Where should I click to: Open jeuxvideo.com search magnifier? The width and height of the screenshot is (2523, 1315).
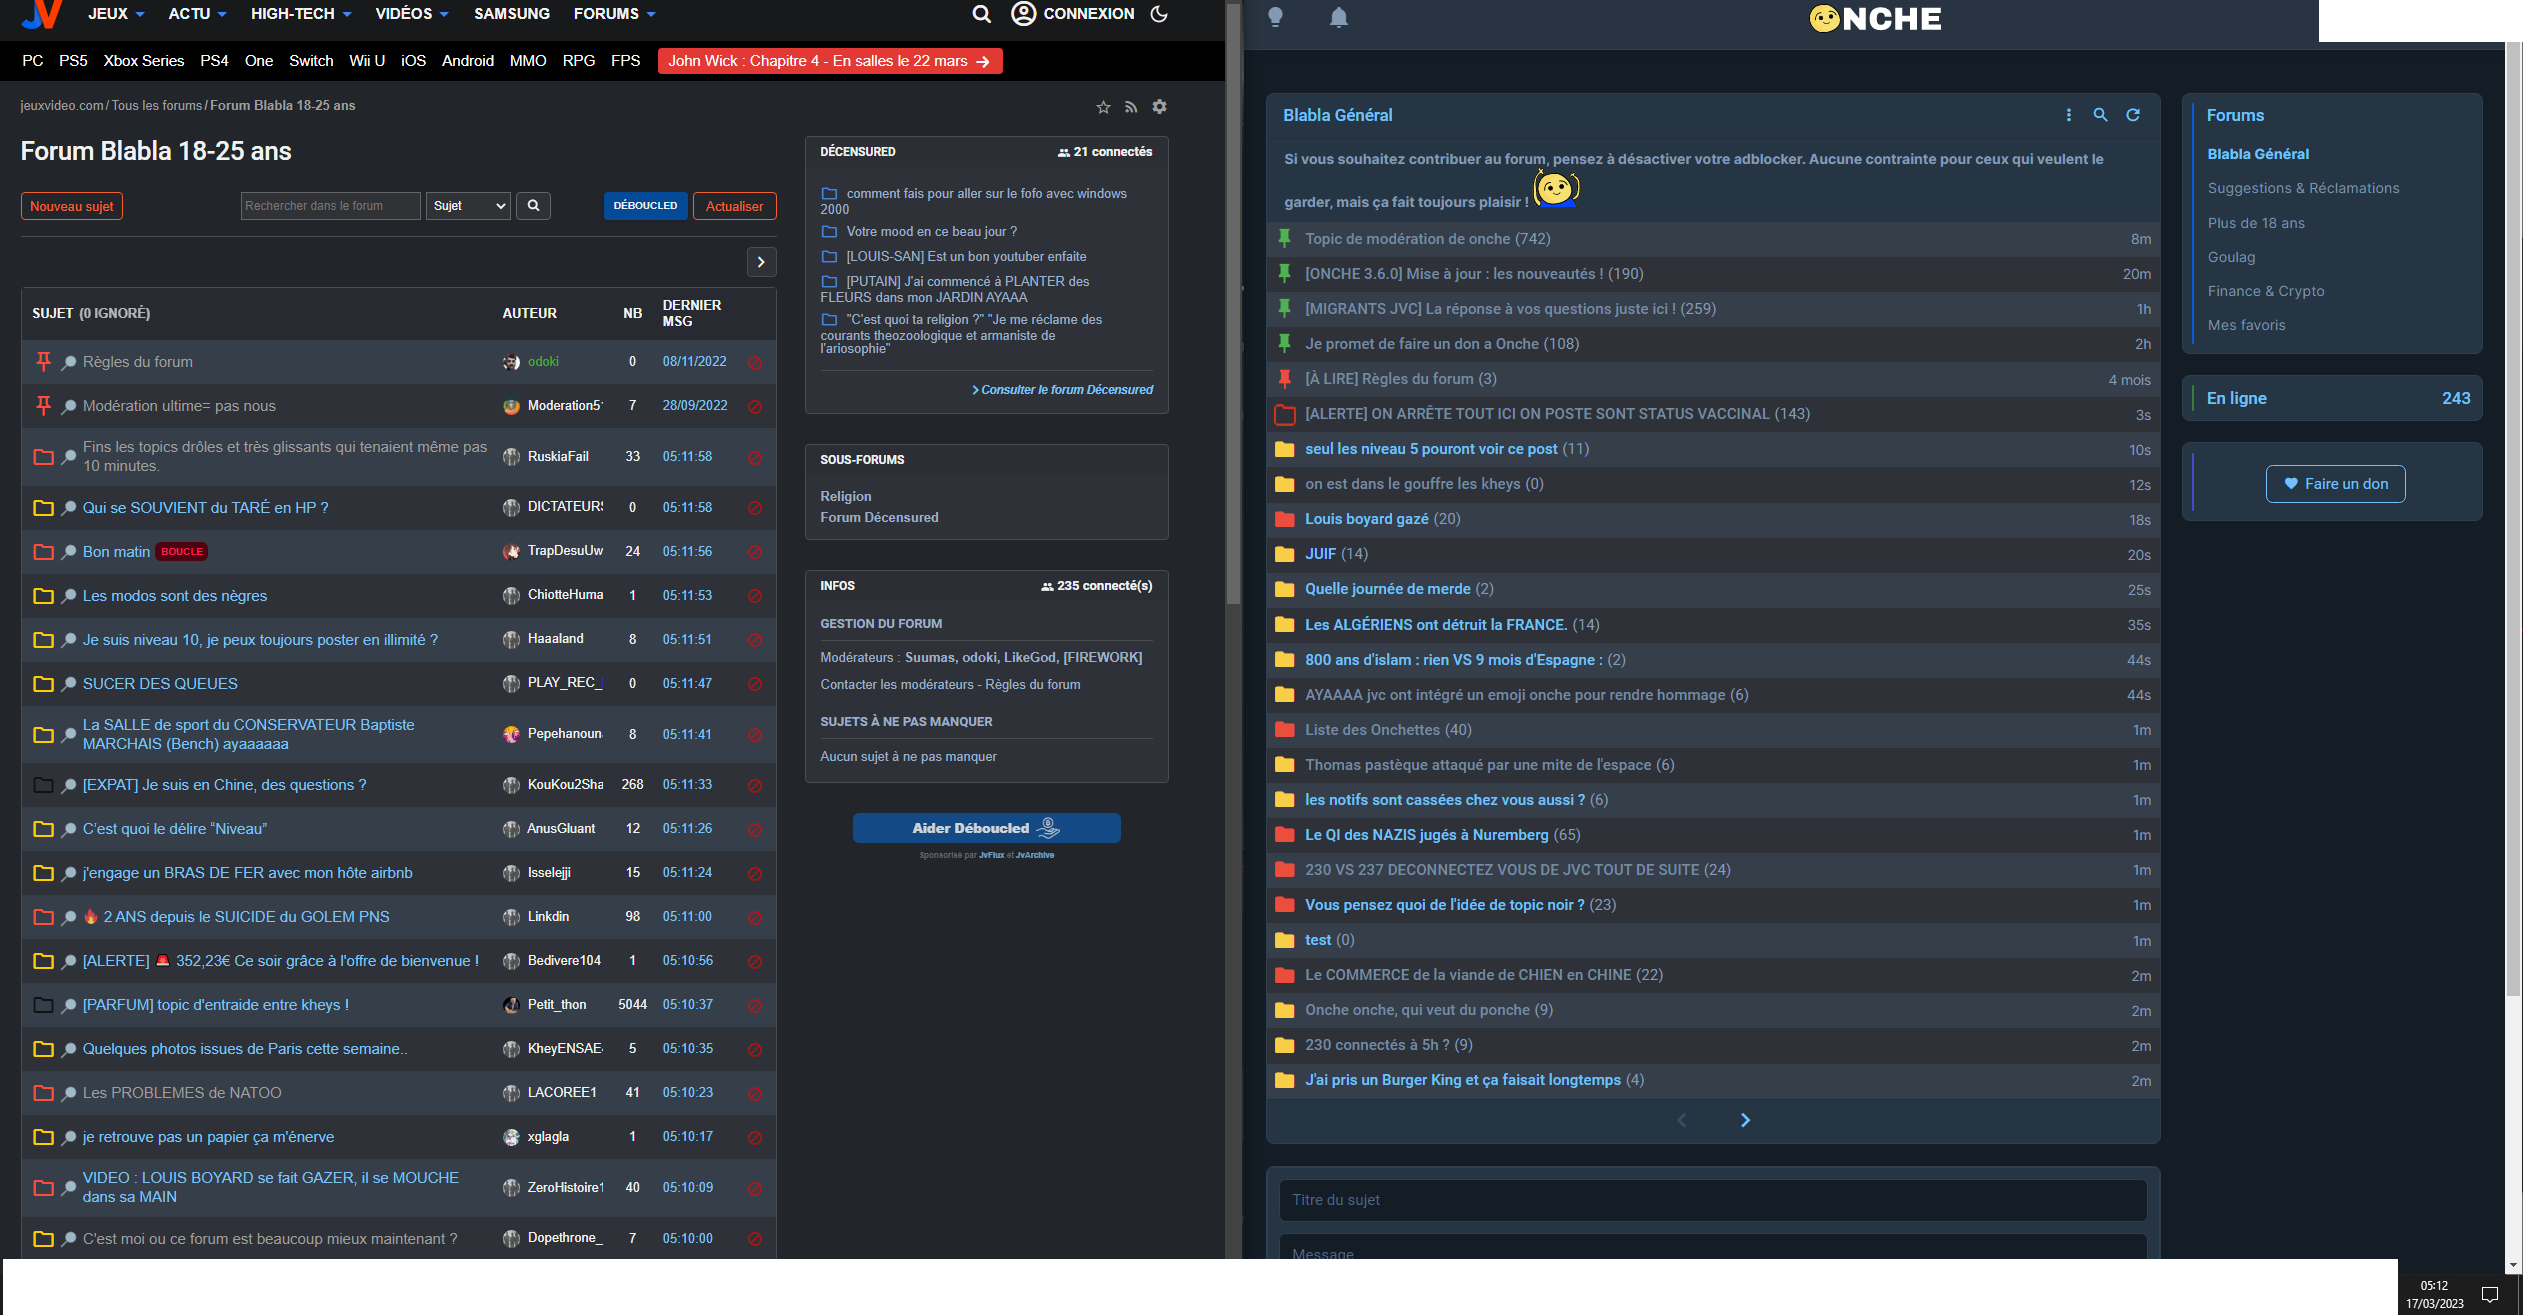tap(981, 14)
